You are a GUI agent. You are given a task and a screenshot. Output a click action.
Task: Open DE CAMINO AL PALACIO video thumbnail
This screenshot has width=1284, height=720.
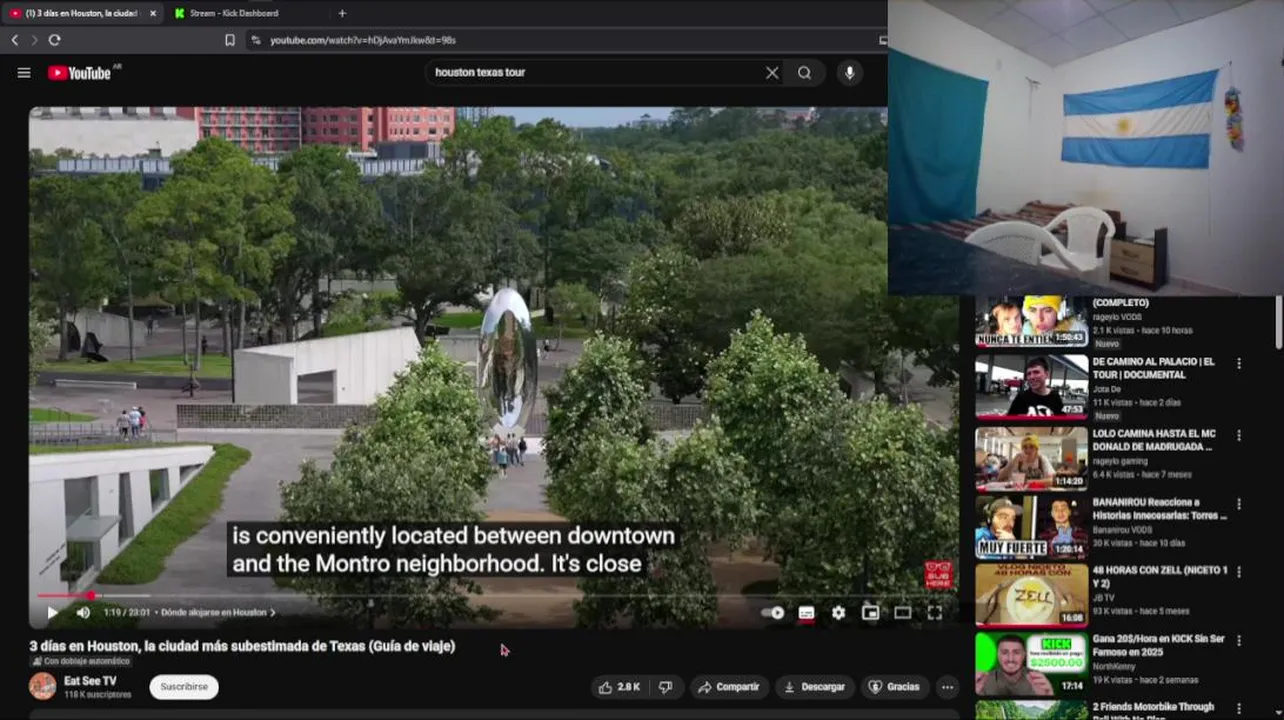1031,386
